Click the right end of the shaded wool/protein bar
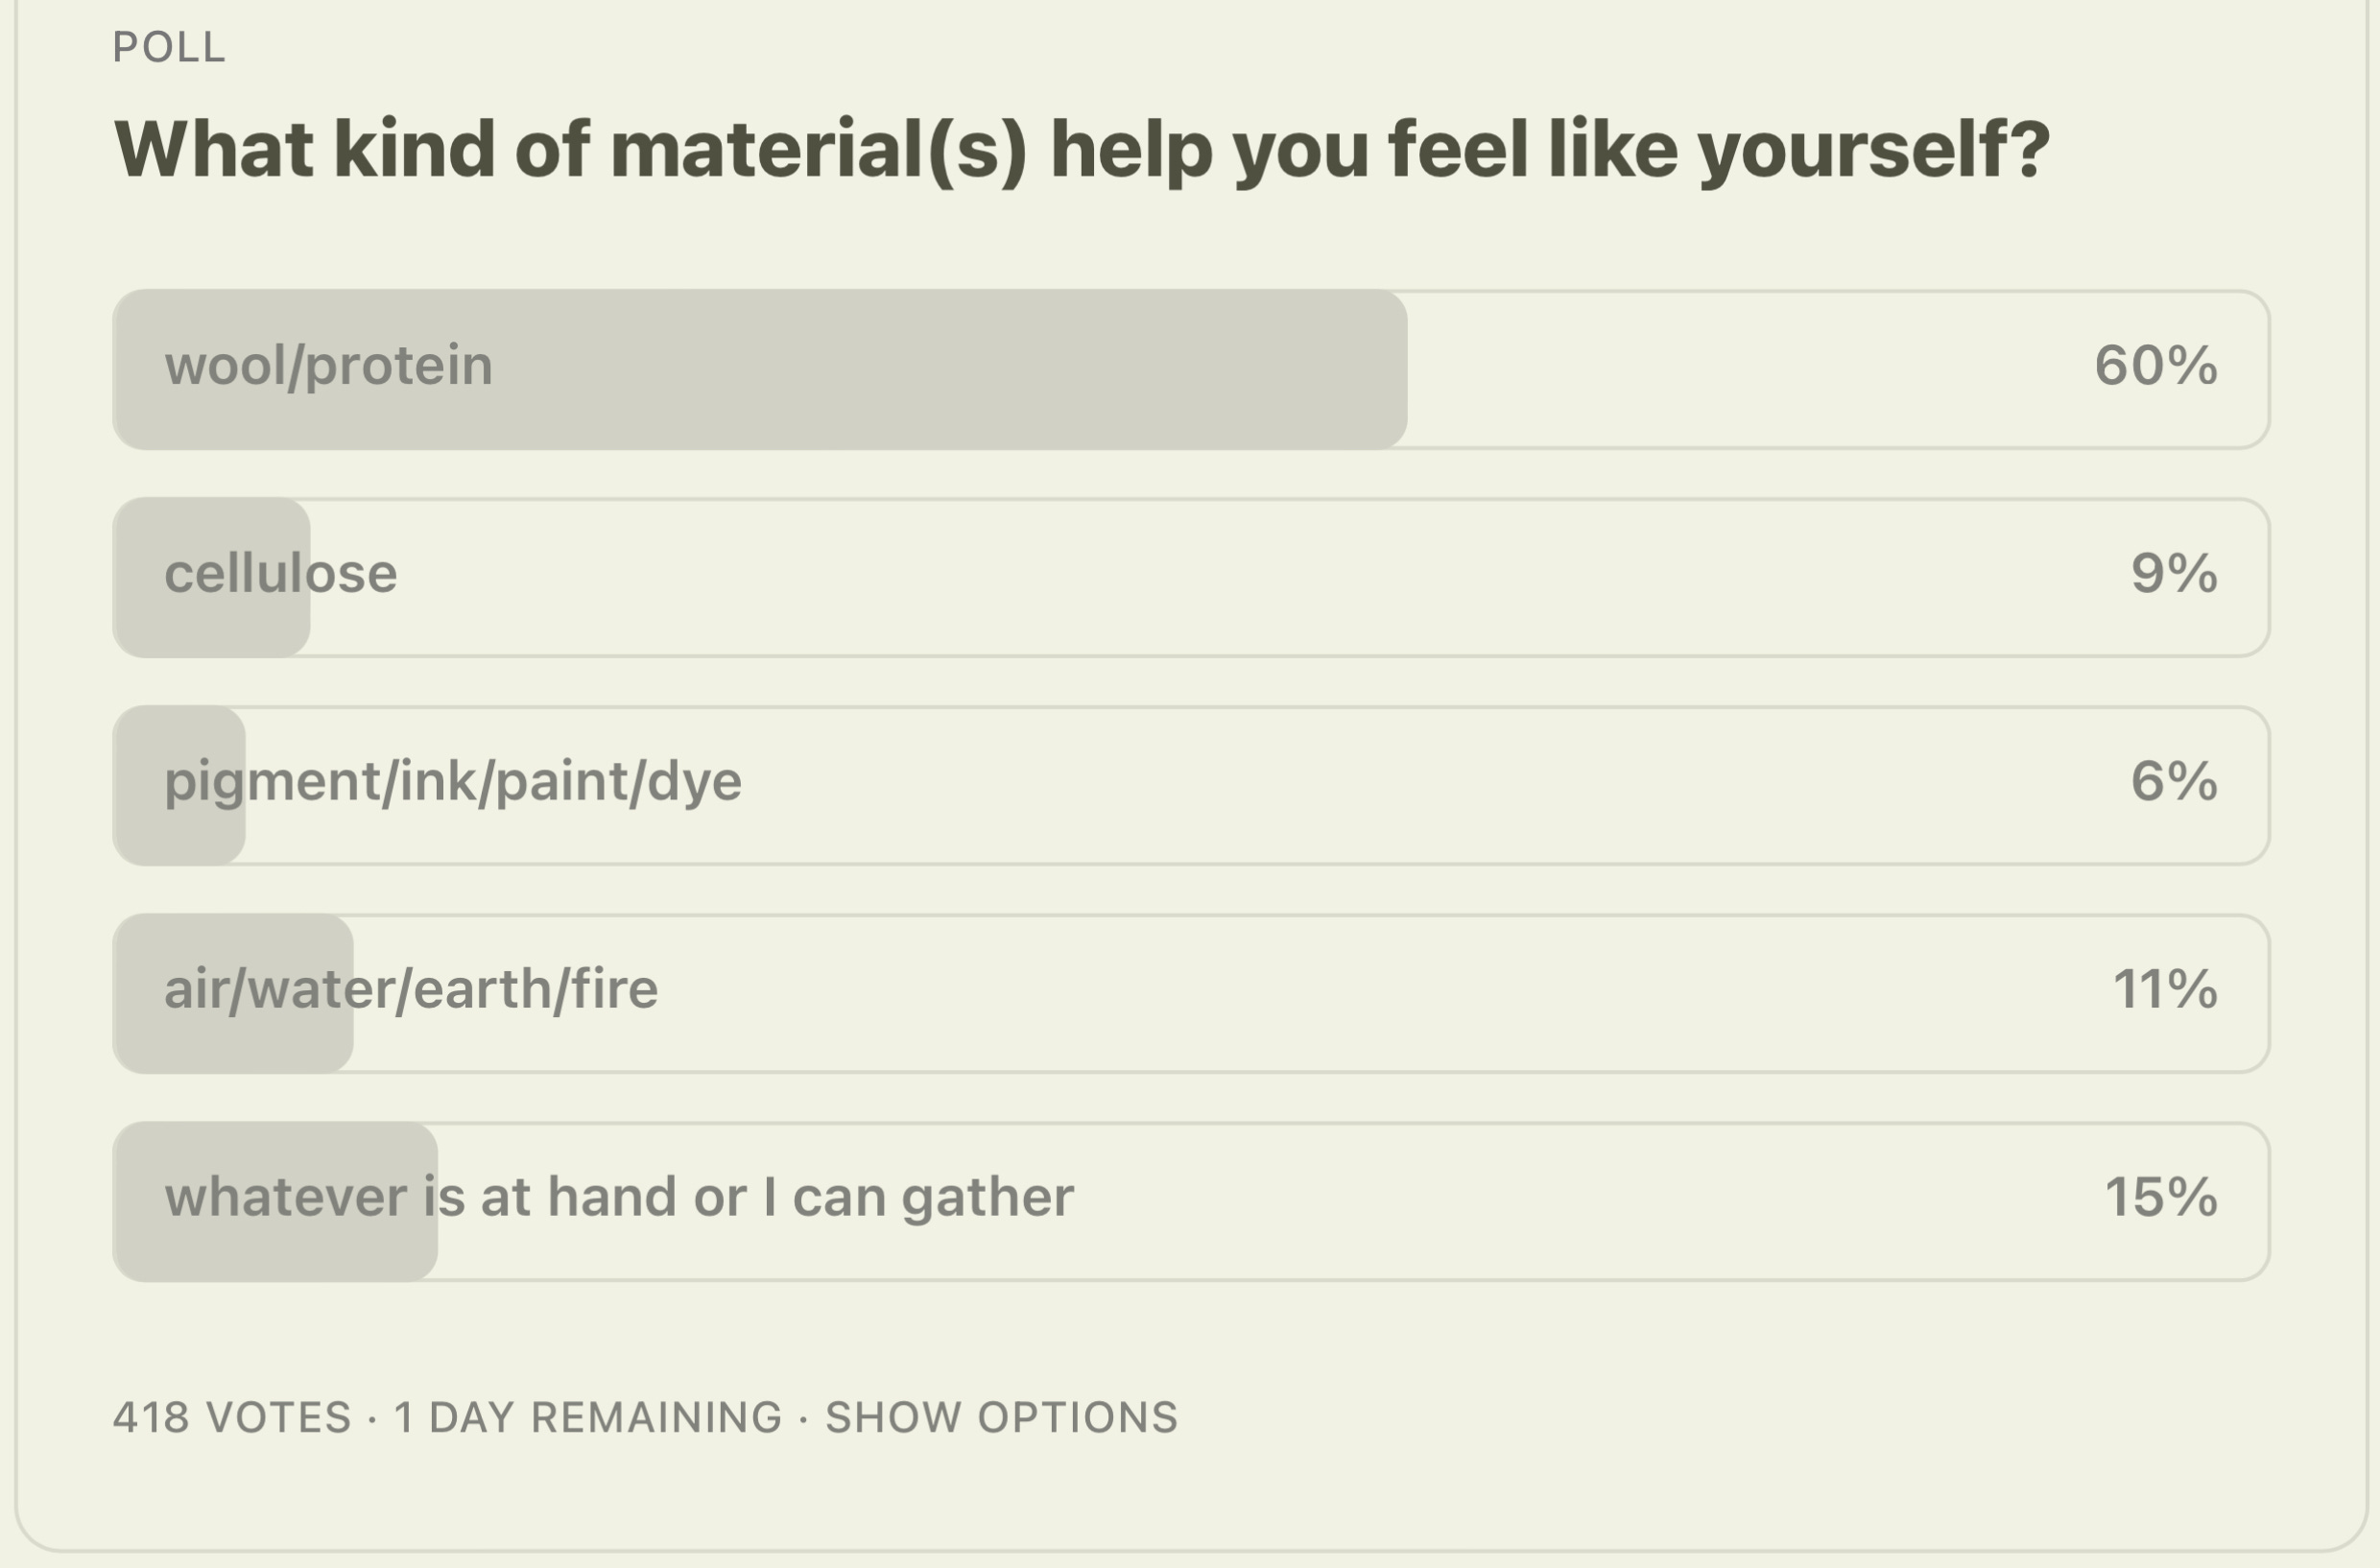2380x1568 pixels. pyautogui.click(x=1380, y=370)
